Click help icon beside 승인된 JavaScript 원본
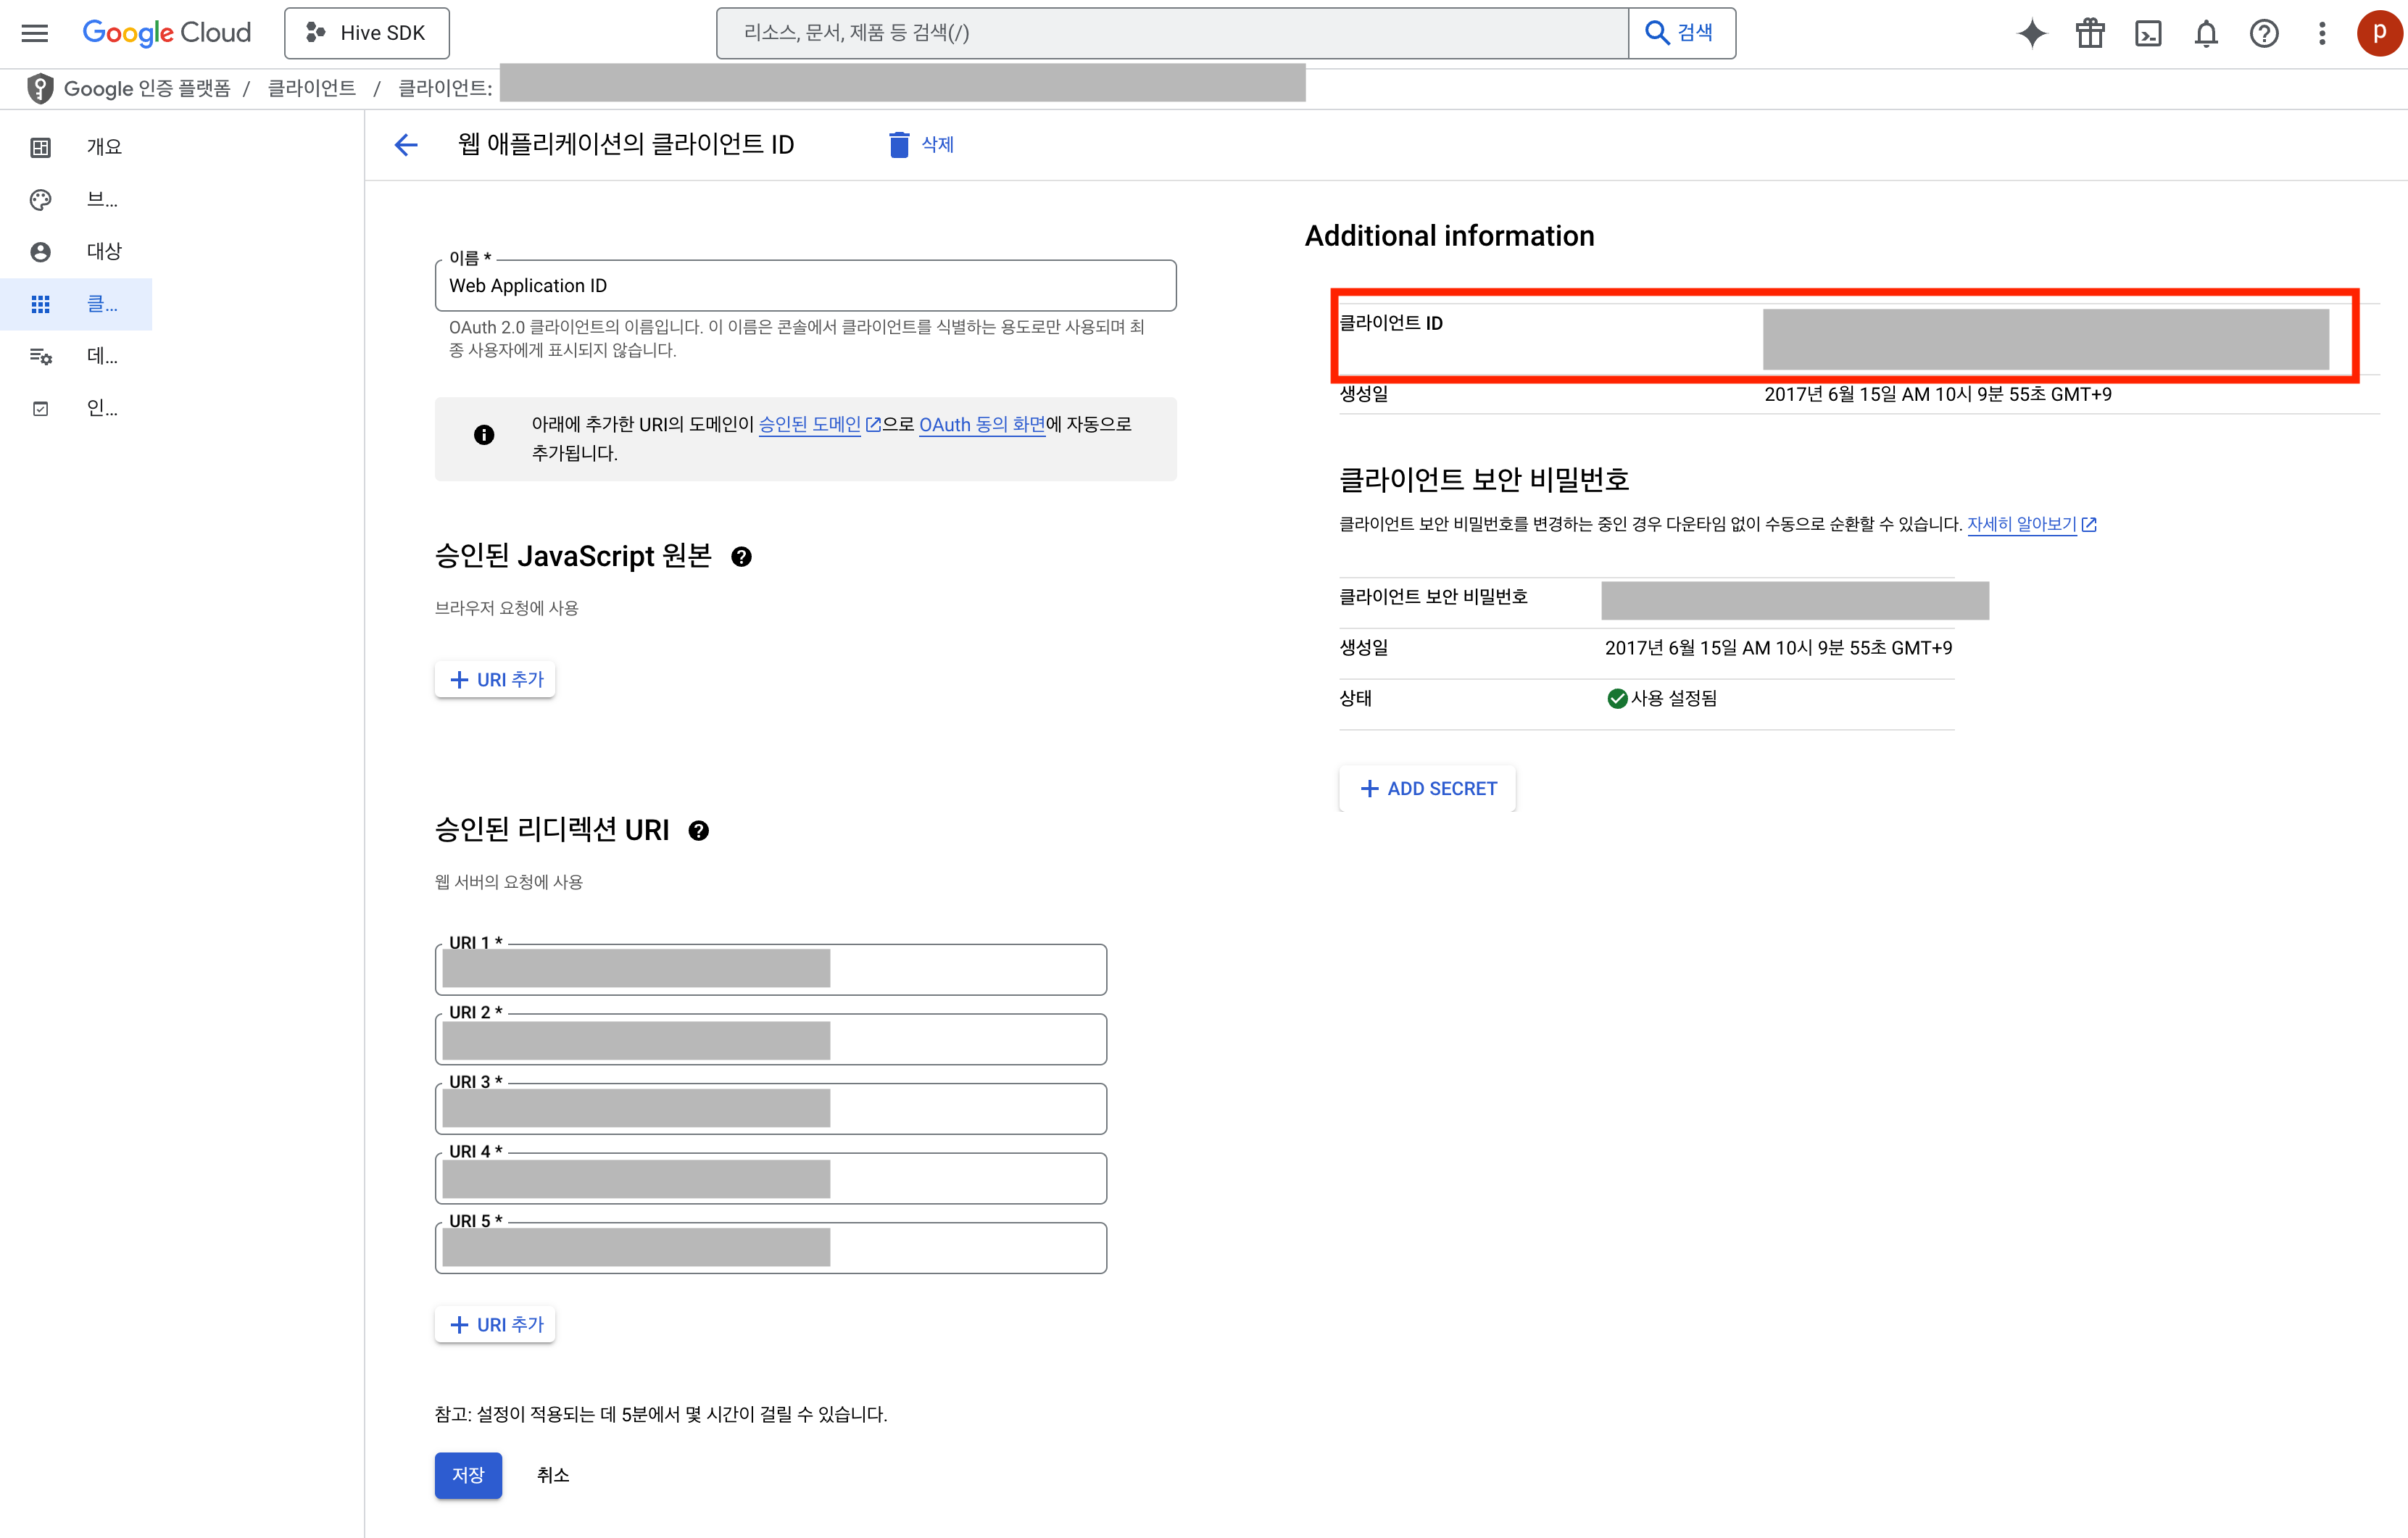The height and width of the screenshot is (1538, 2408). coord(741,557)
